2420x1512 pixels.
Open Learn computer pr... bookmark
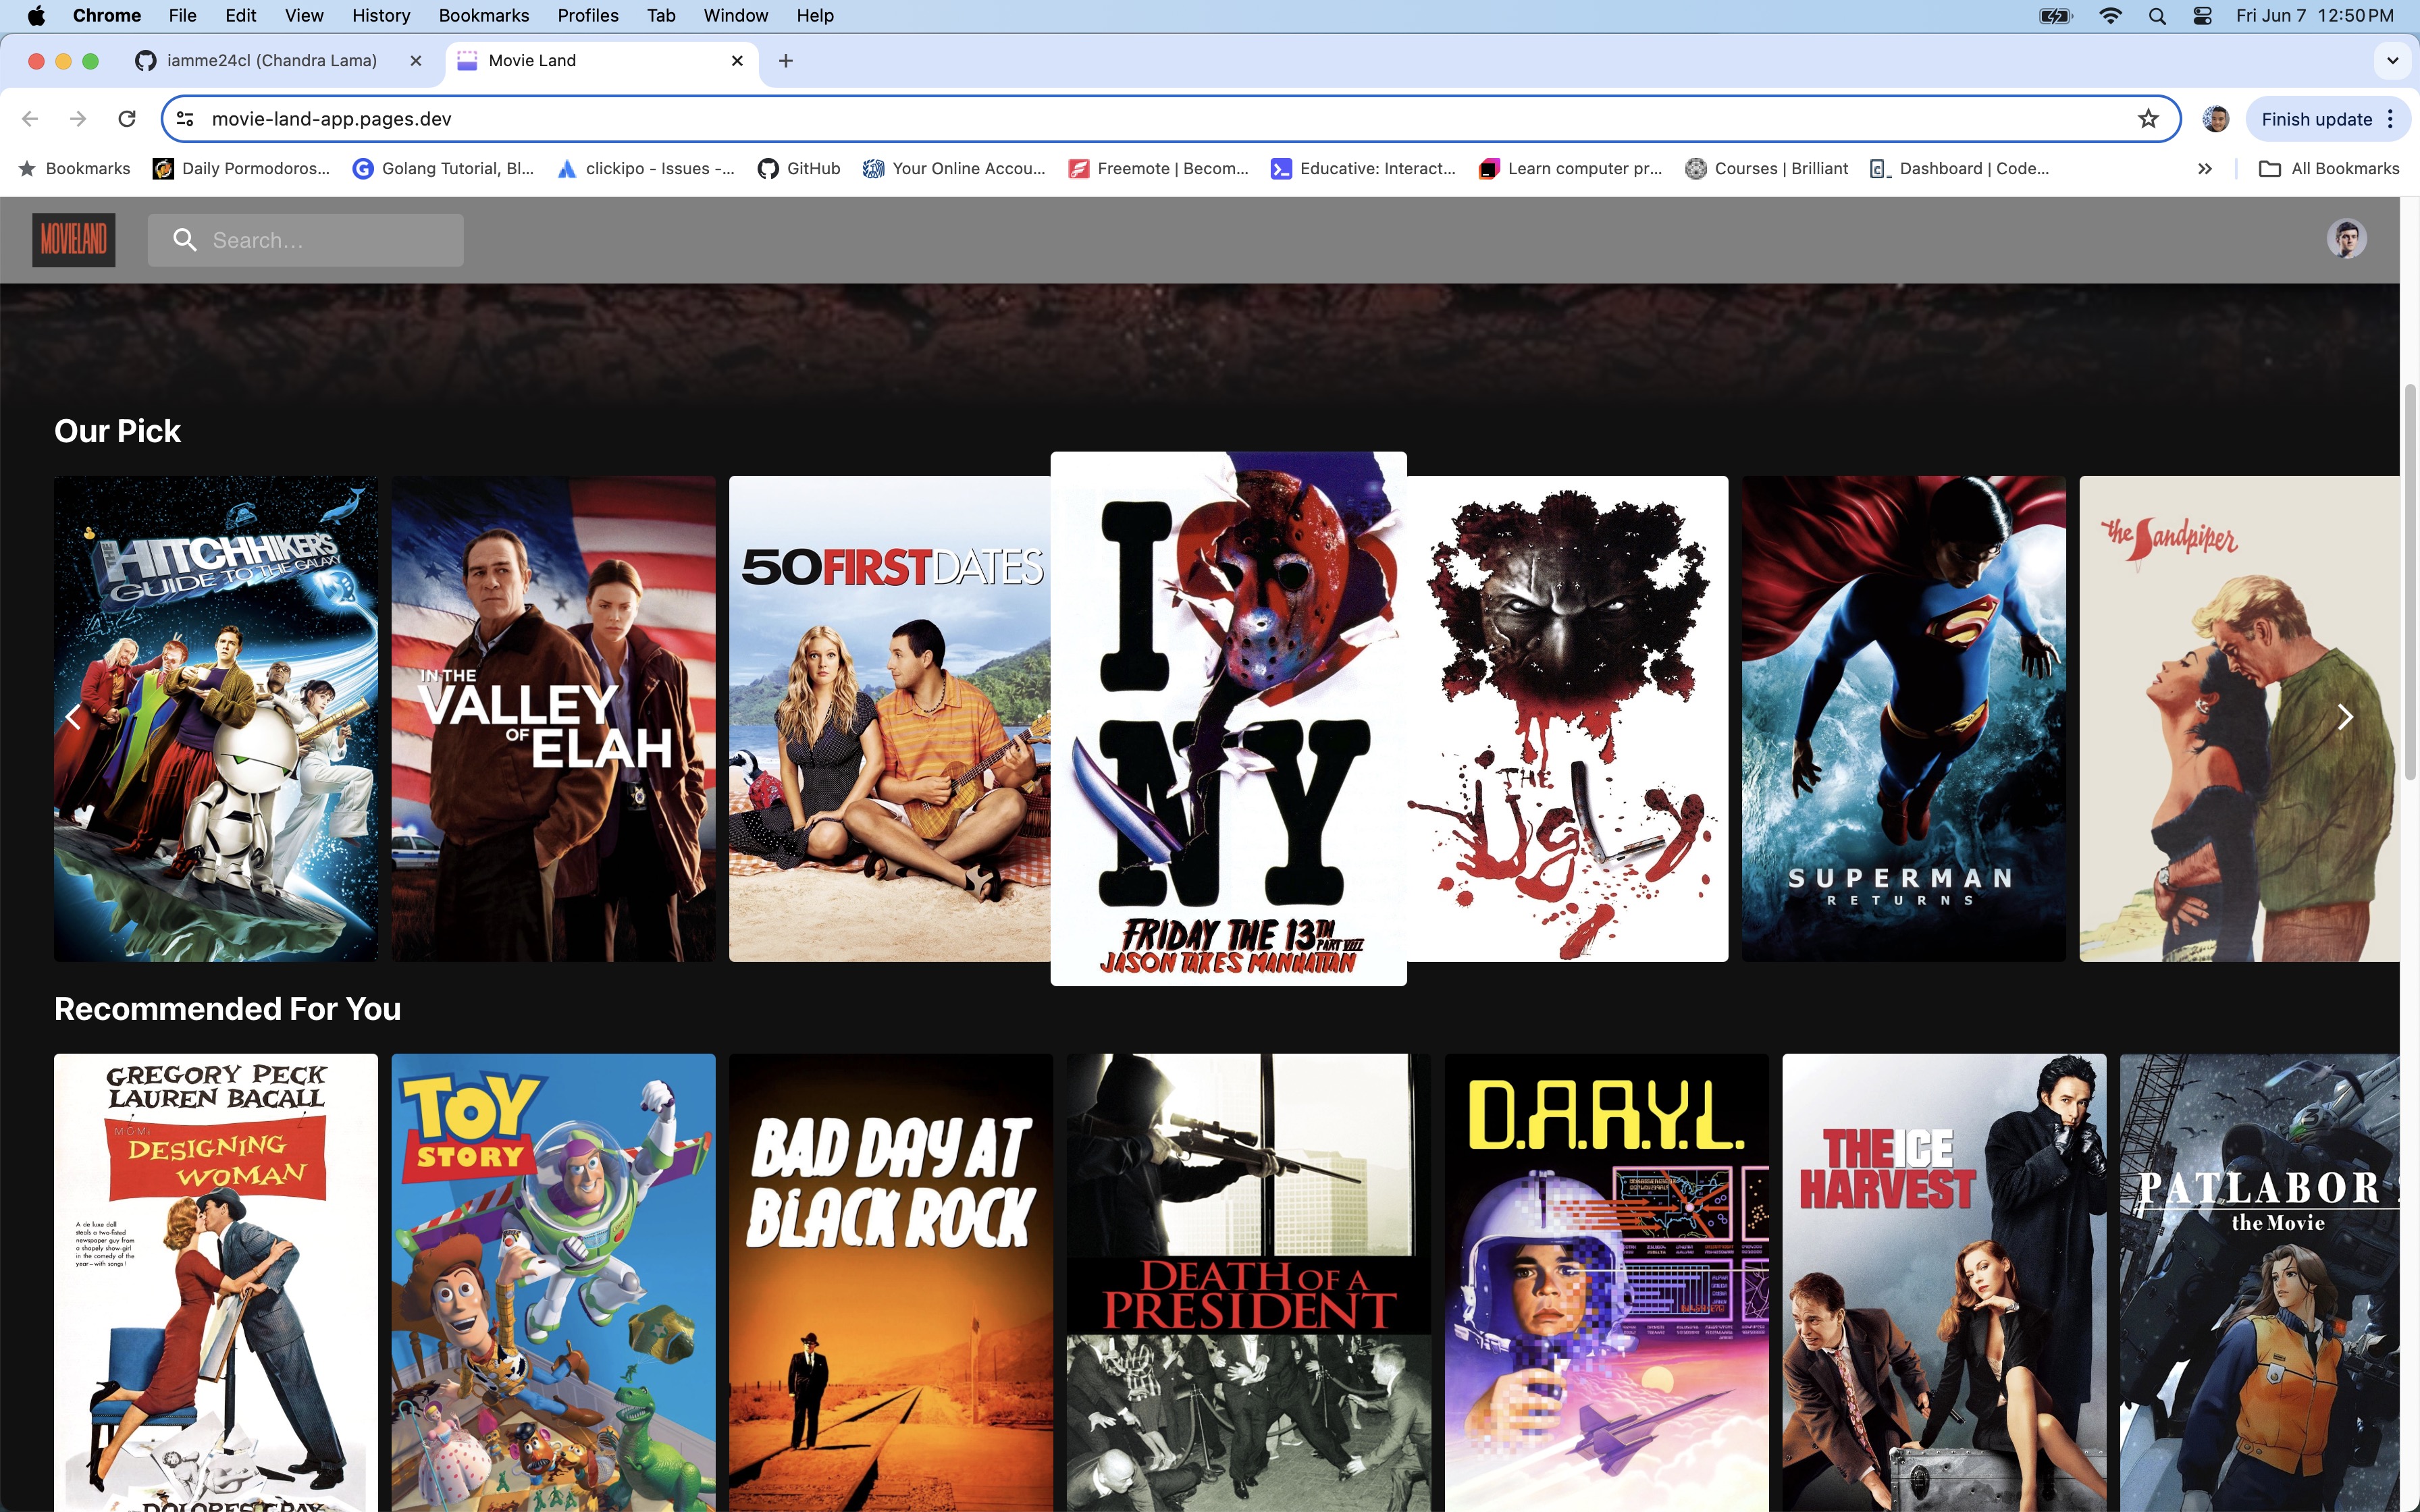(x=1571, y=169)
